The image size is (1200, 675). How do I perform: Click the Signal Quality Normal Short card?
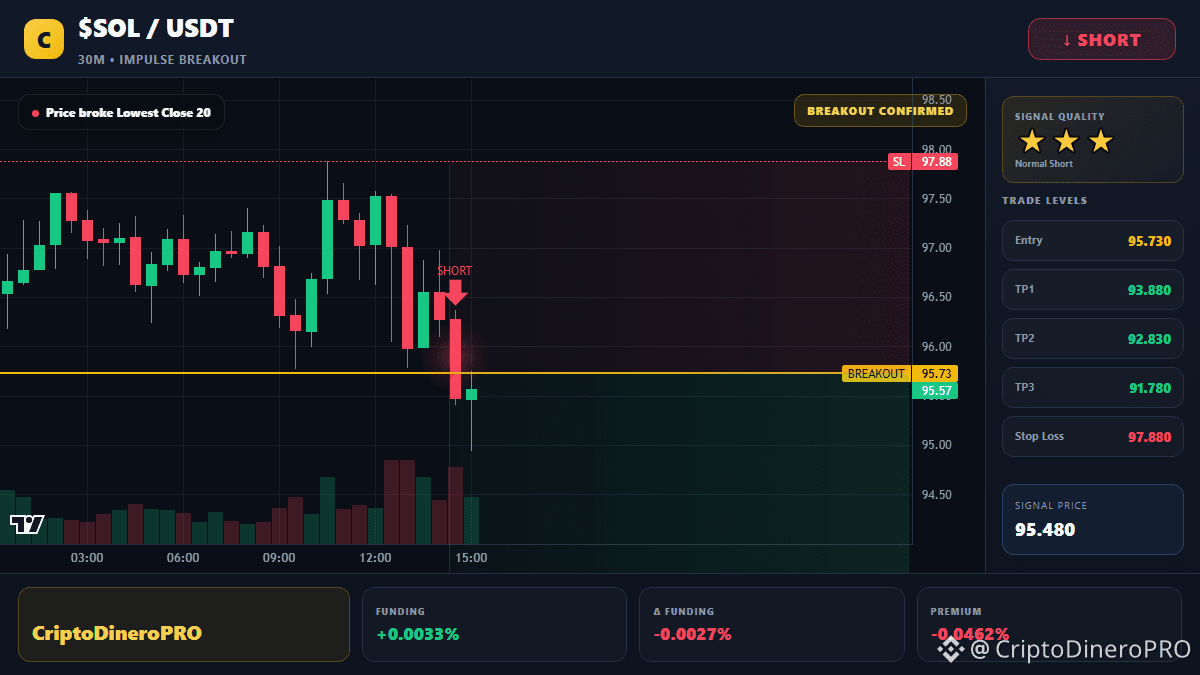pyautogui.click(x=1093, y=140)
